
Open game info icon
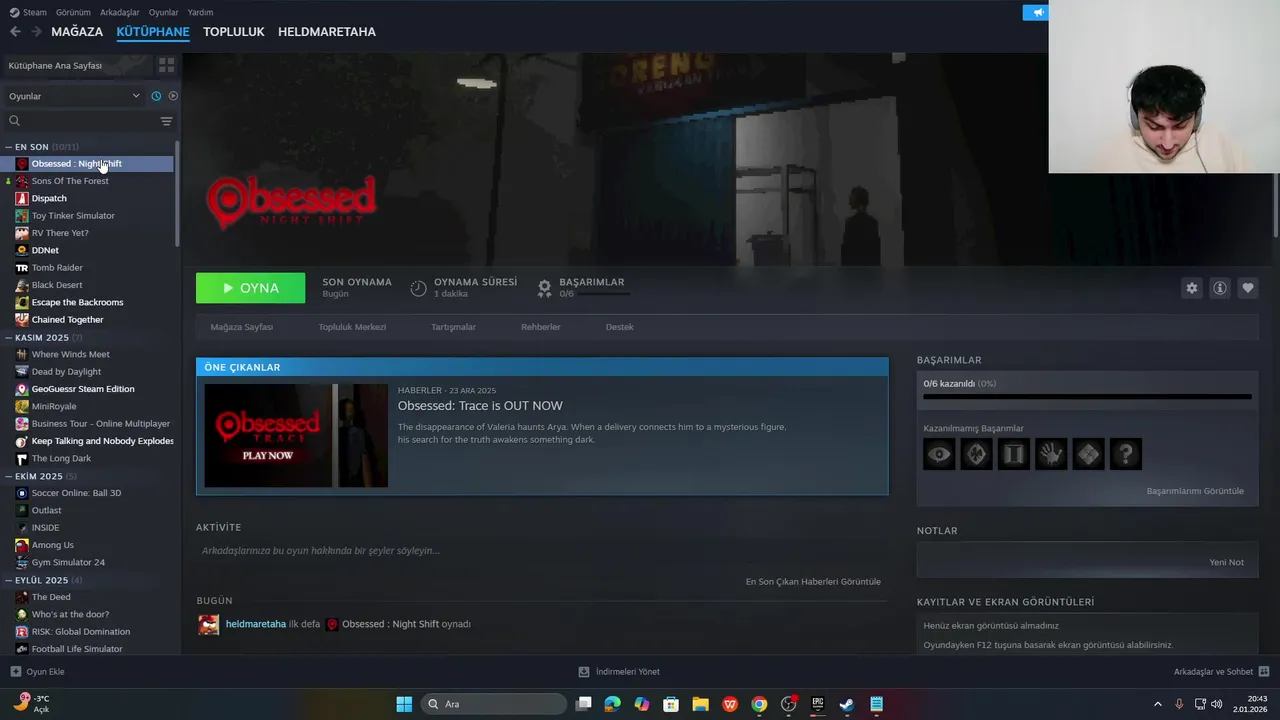tap(1220, 288)
